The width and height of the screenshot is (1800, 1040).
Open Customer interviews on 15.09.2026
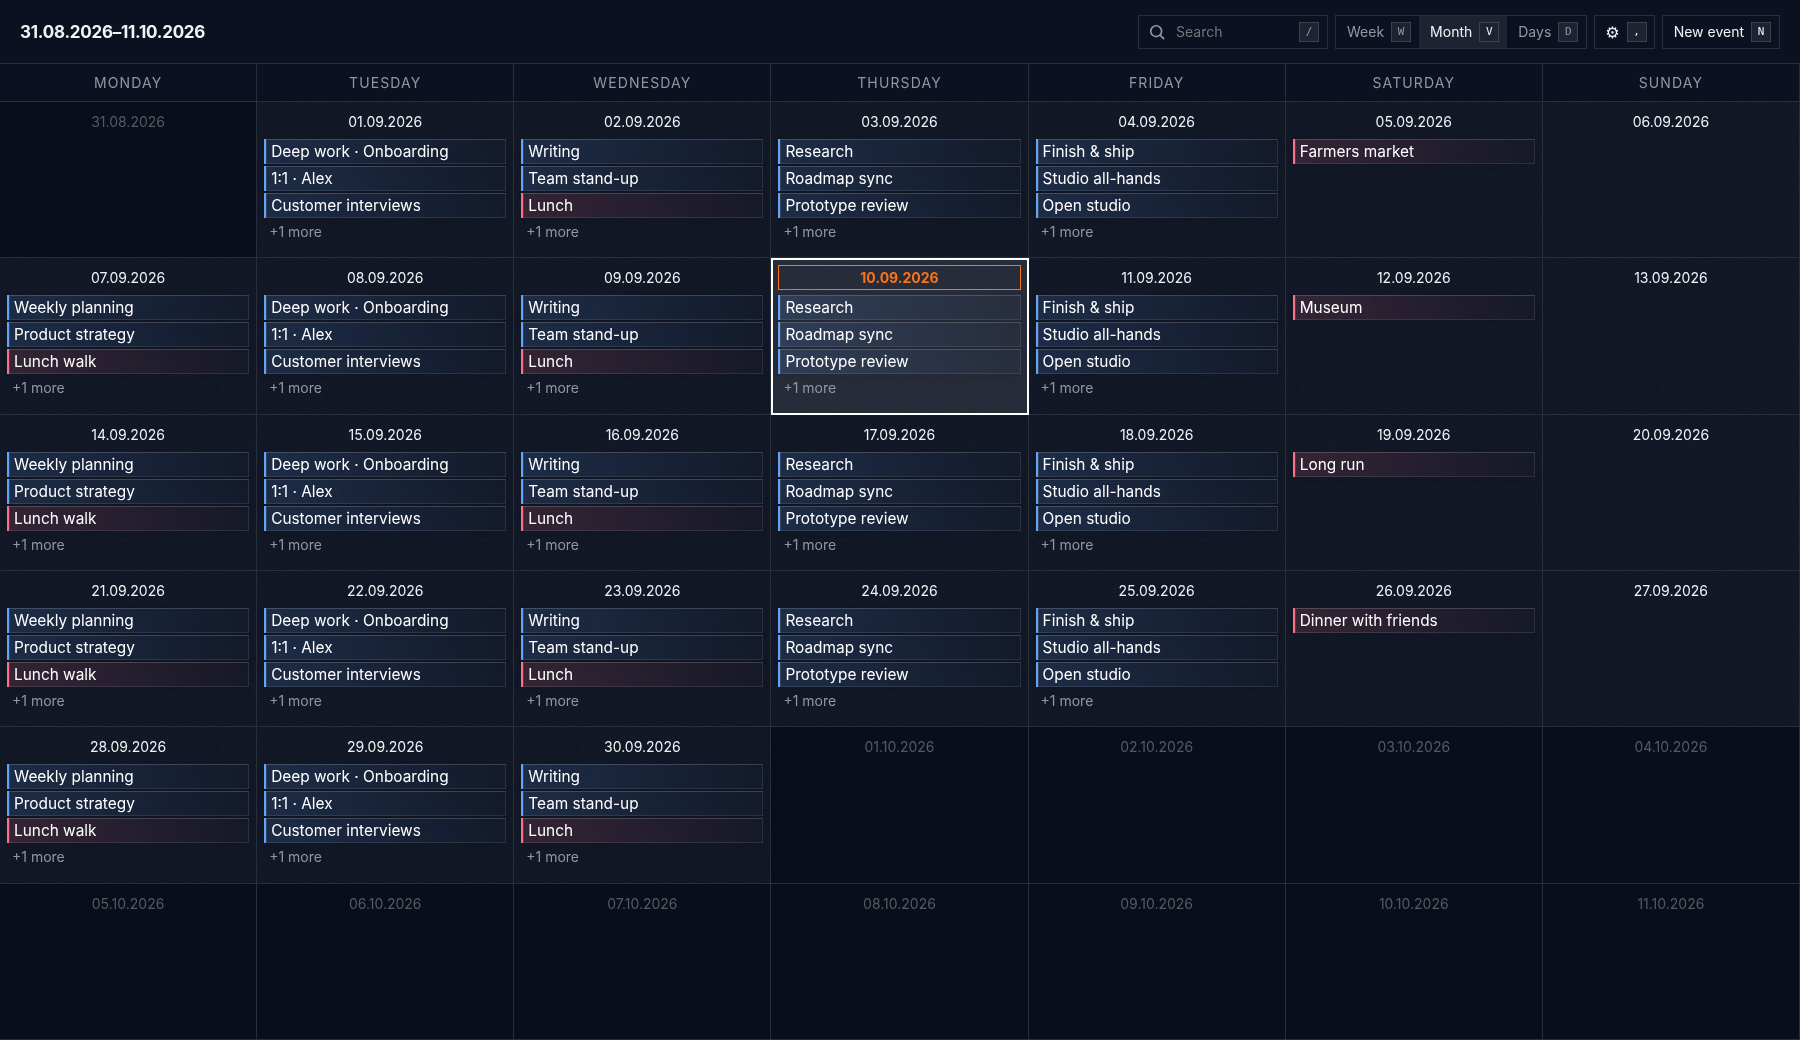click(385, 518)
